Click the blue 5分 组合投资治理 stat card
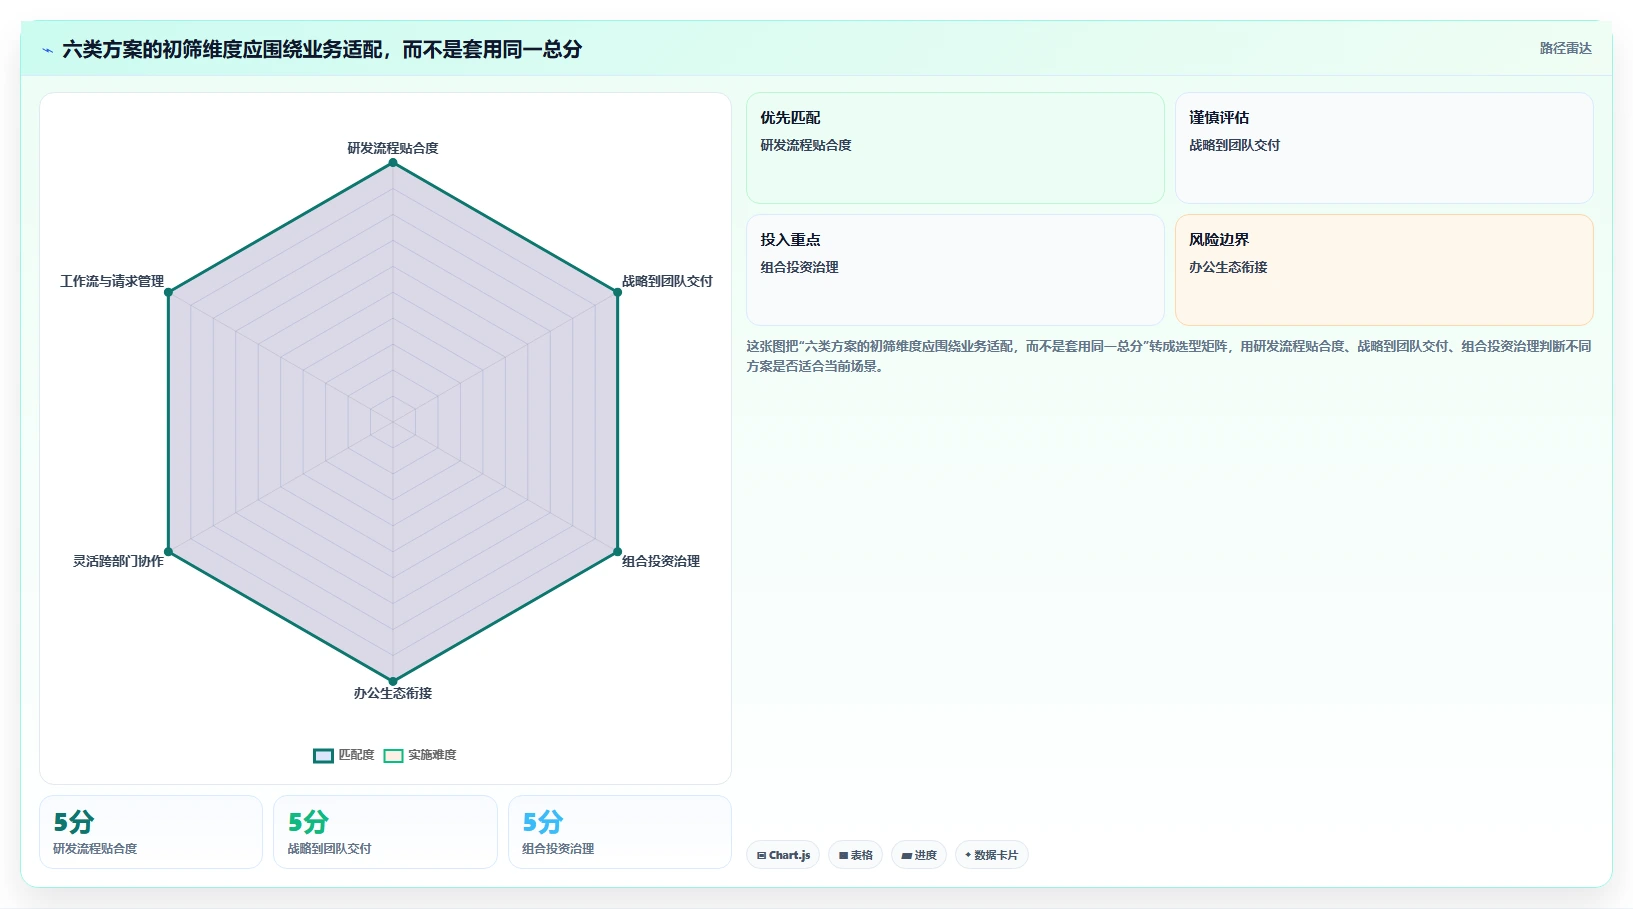The width and height of the screenshot is (1633, 909). 620,832
